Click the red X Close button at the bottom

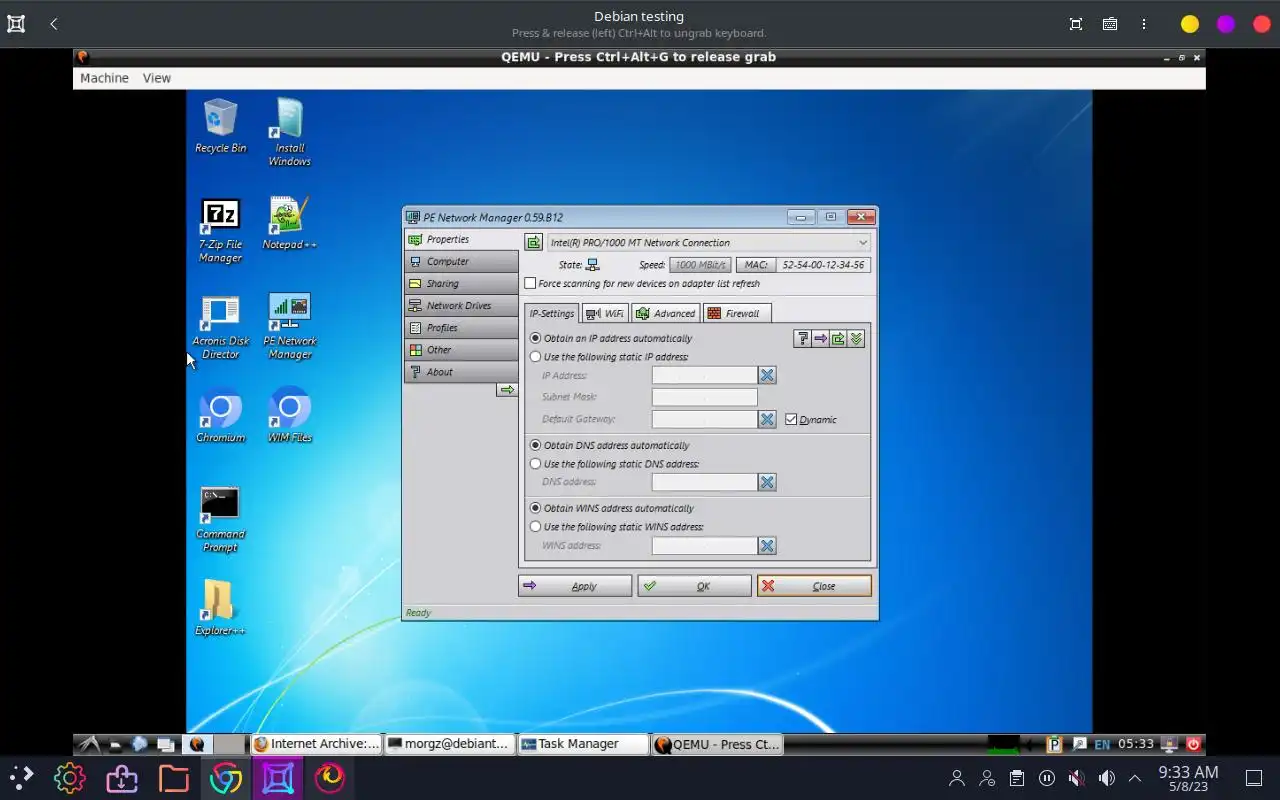tap(814, 586)
